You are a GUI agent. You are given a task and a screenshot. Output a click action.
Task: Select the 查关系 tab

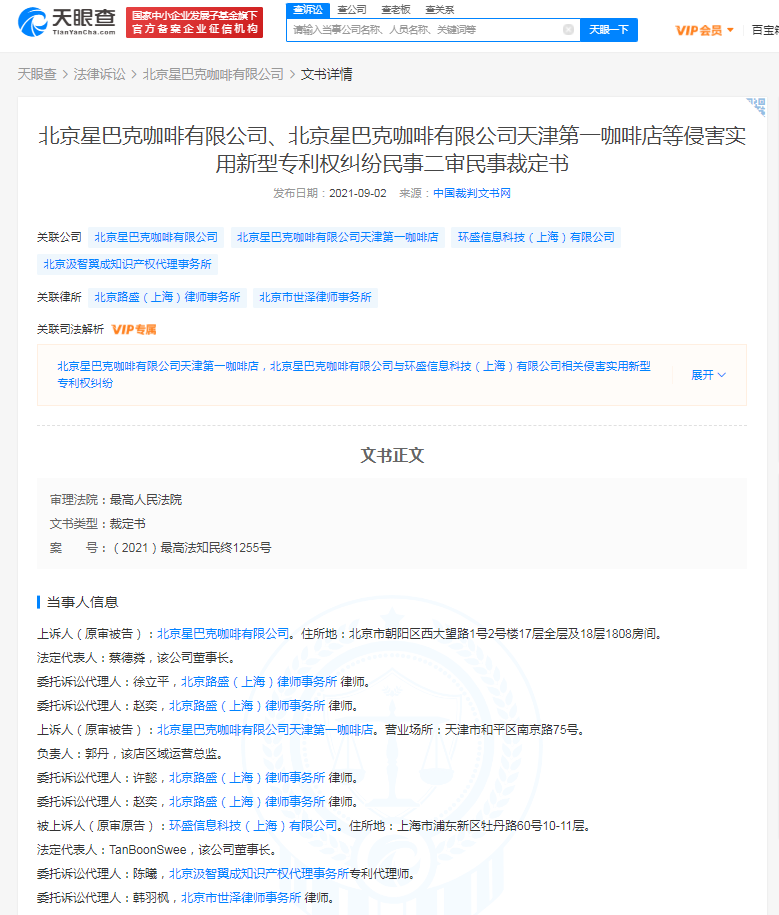click(439, 10)
